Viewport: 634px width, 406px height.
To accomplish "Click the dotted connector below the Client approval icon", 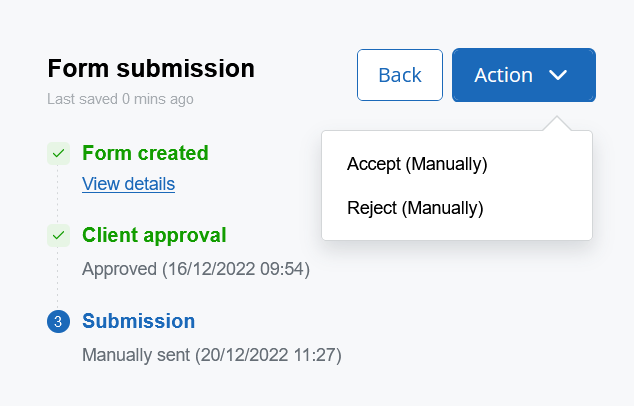I will coord(58,278).
